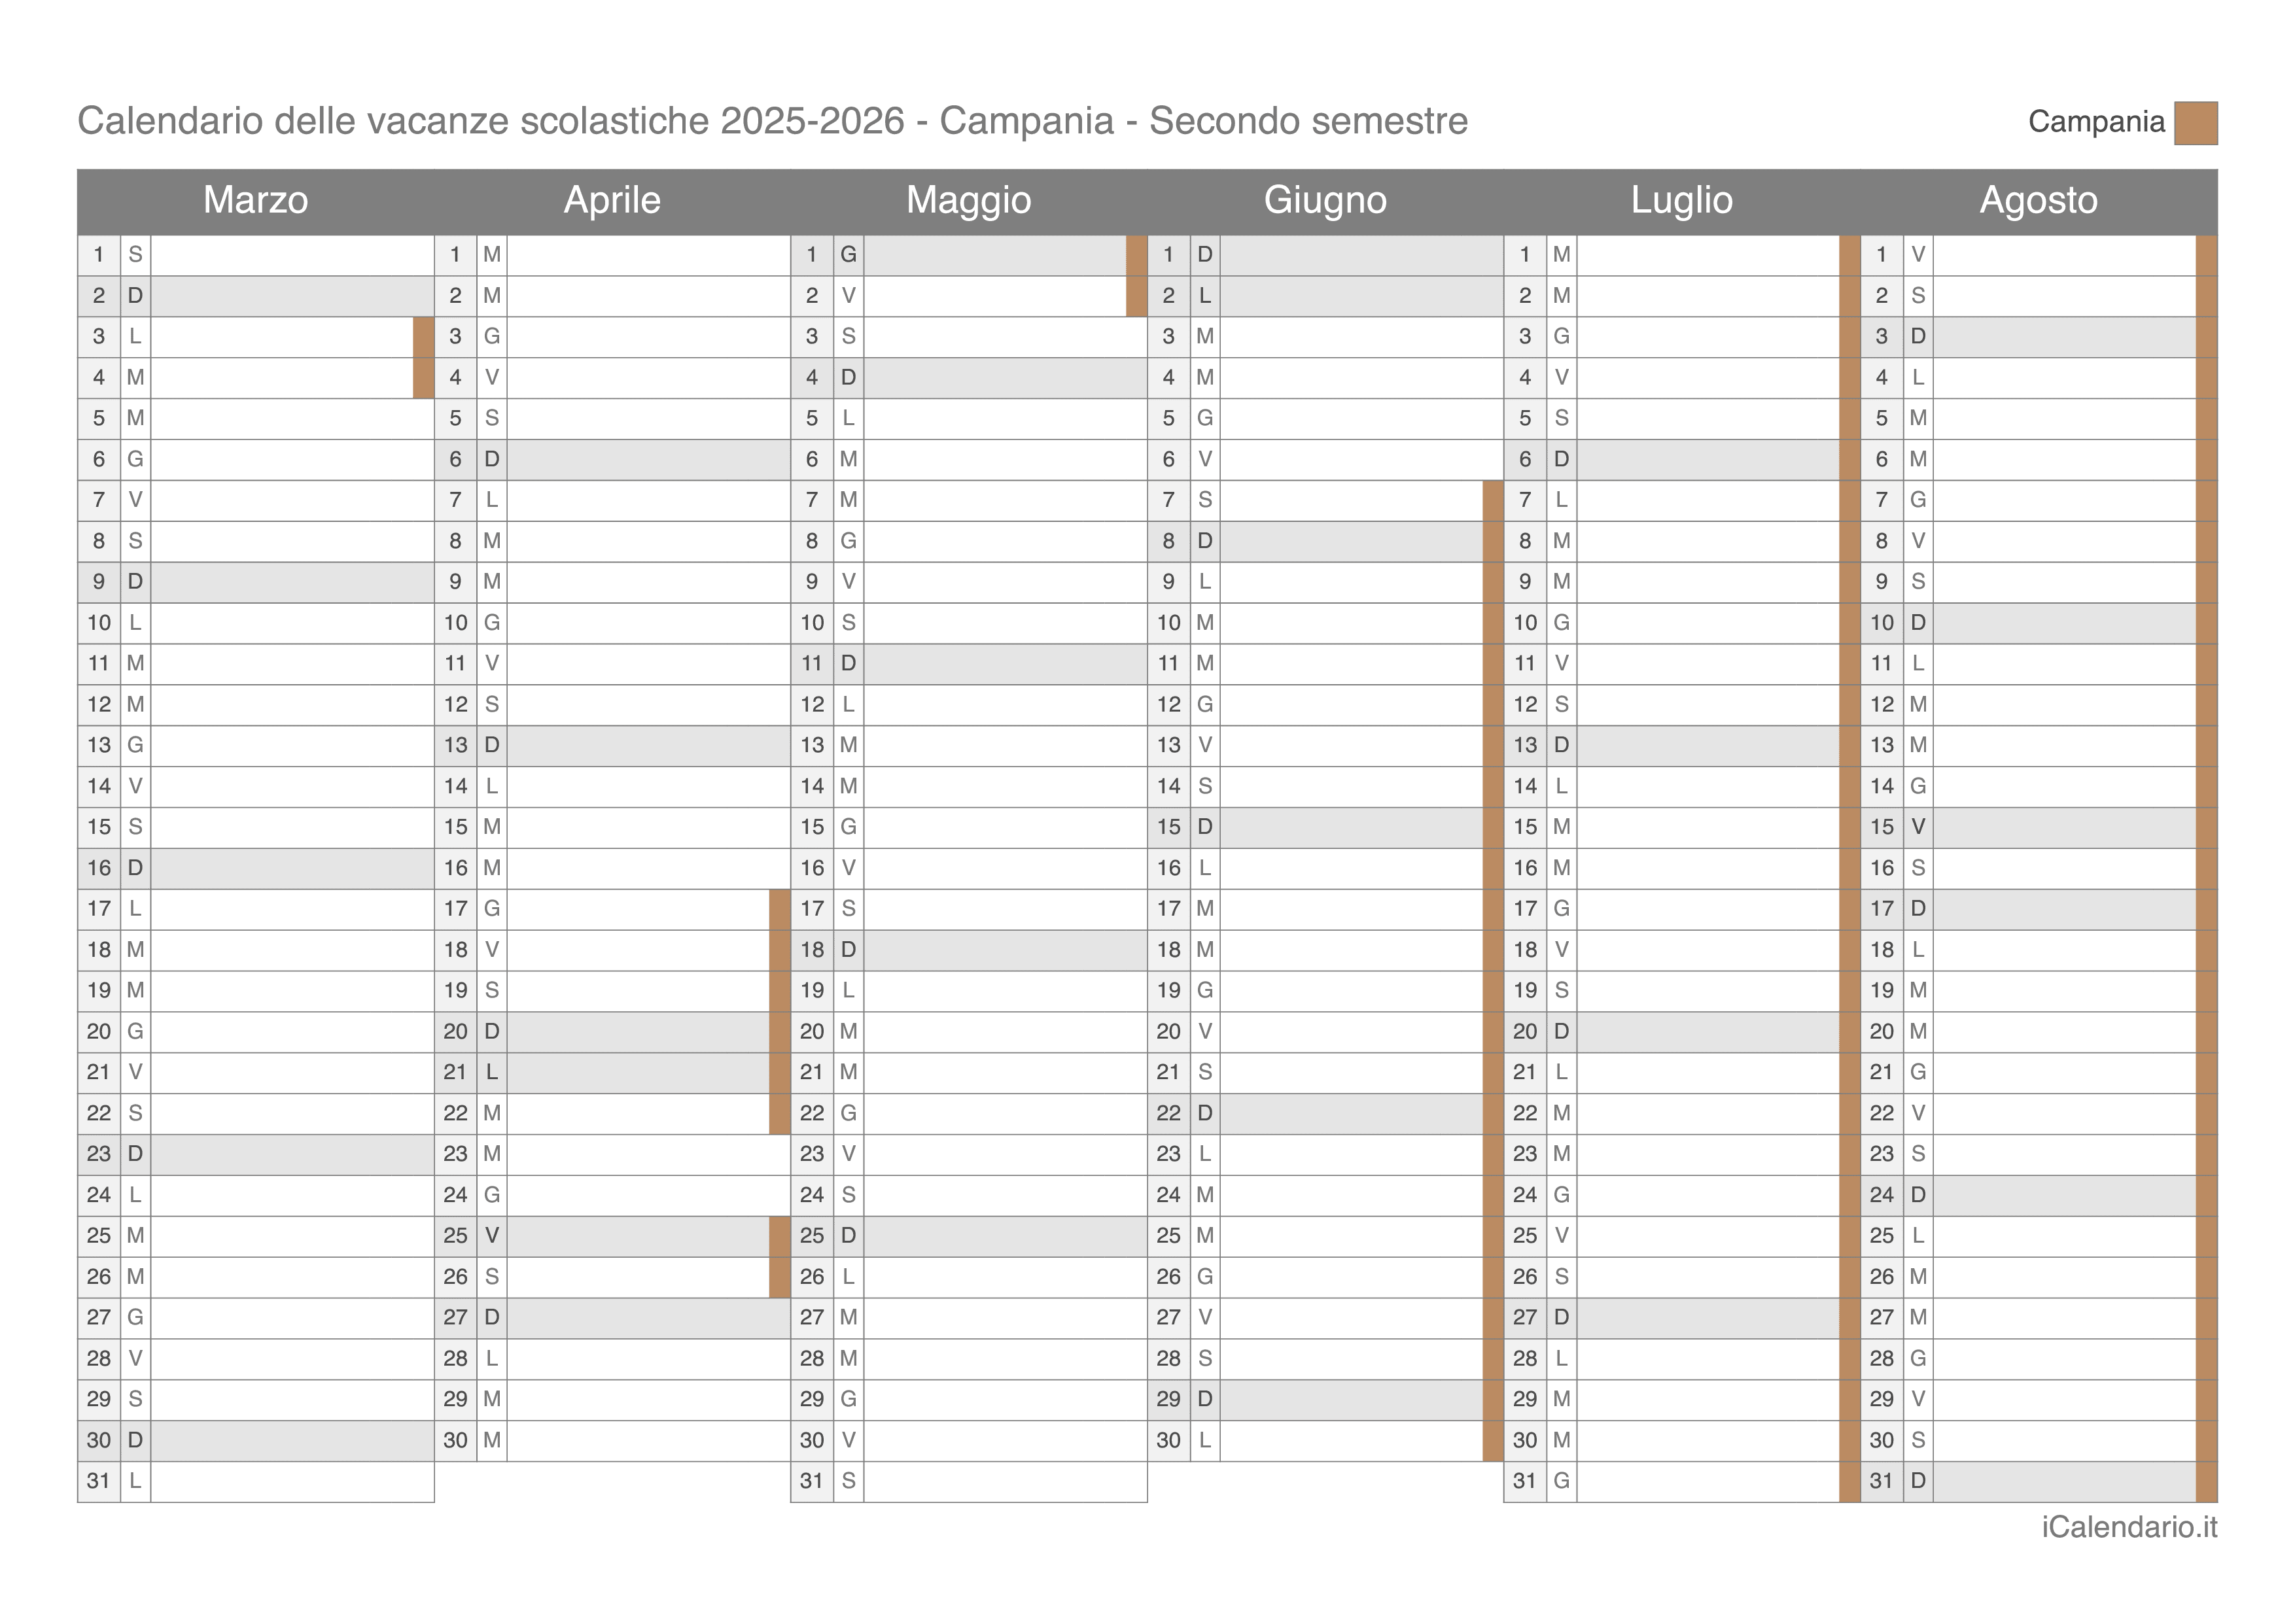Click day number 20 in the Aprile column
2295x1624 pixels.
click(x=456, y=1032)
